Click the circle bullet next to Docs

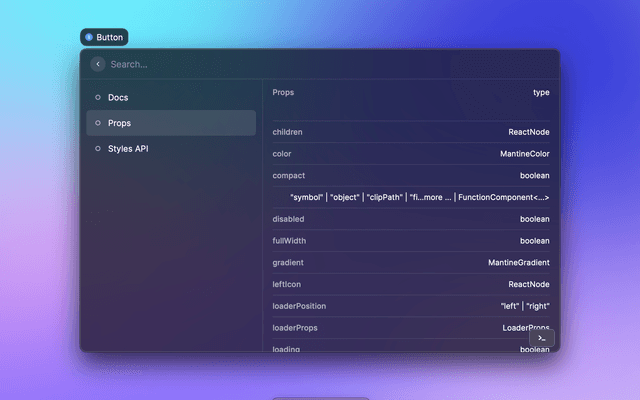[97, 97]
